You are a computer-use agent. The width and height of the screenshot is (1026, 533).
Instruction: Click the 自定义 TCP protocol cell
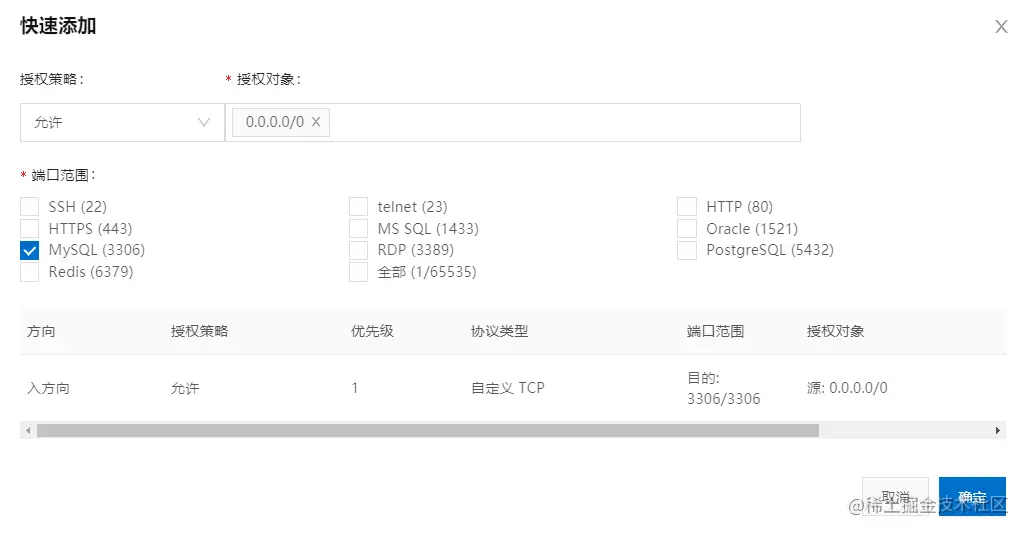tap(508, 388)
